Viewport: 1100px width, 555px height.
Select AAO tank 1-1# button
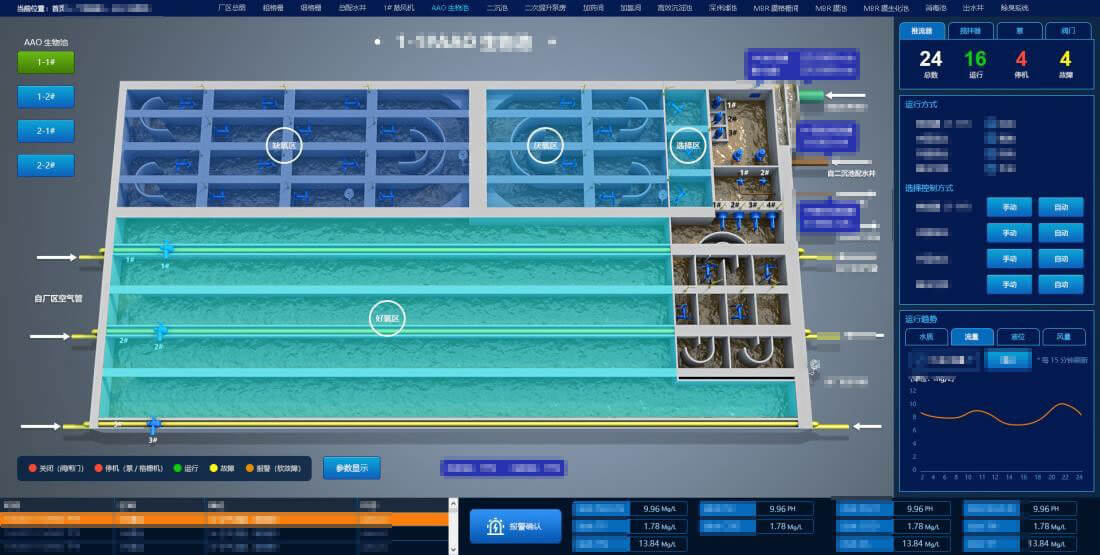[x=46, y=62]
